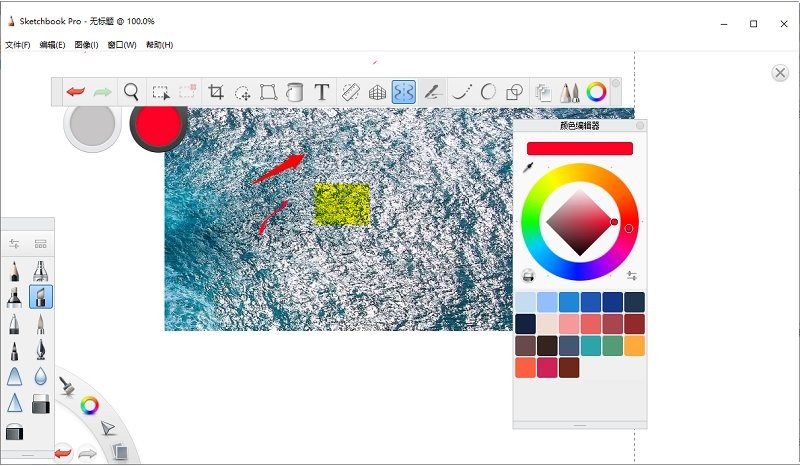800x466 pixels.
Task: Select the highlighted Chisel Tip marker
Action: tap(41, 297)
